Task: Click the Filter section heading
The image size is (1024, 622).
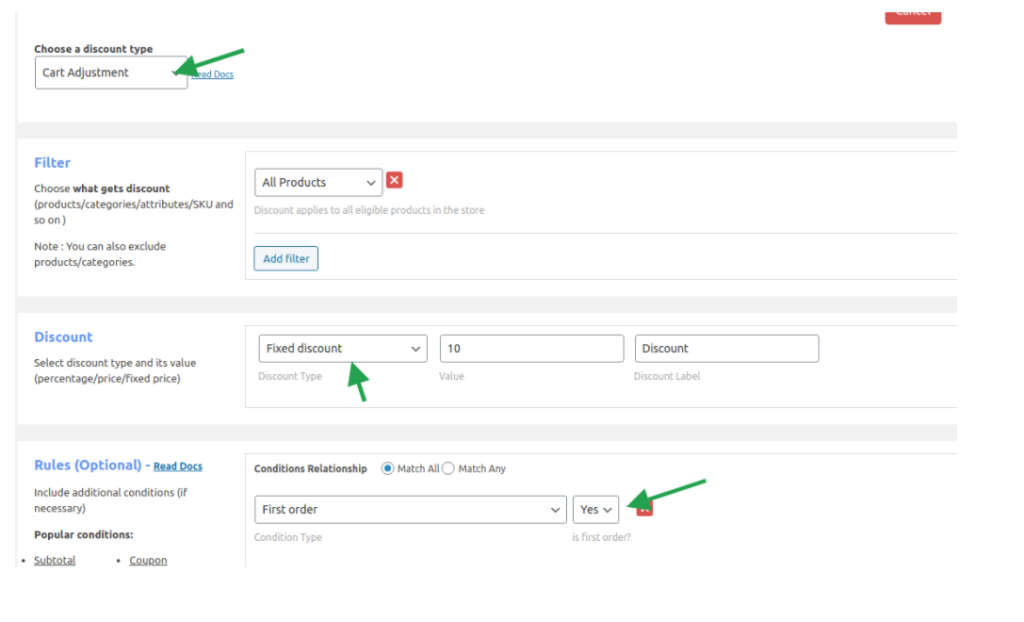Action: 52,163
